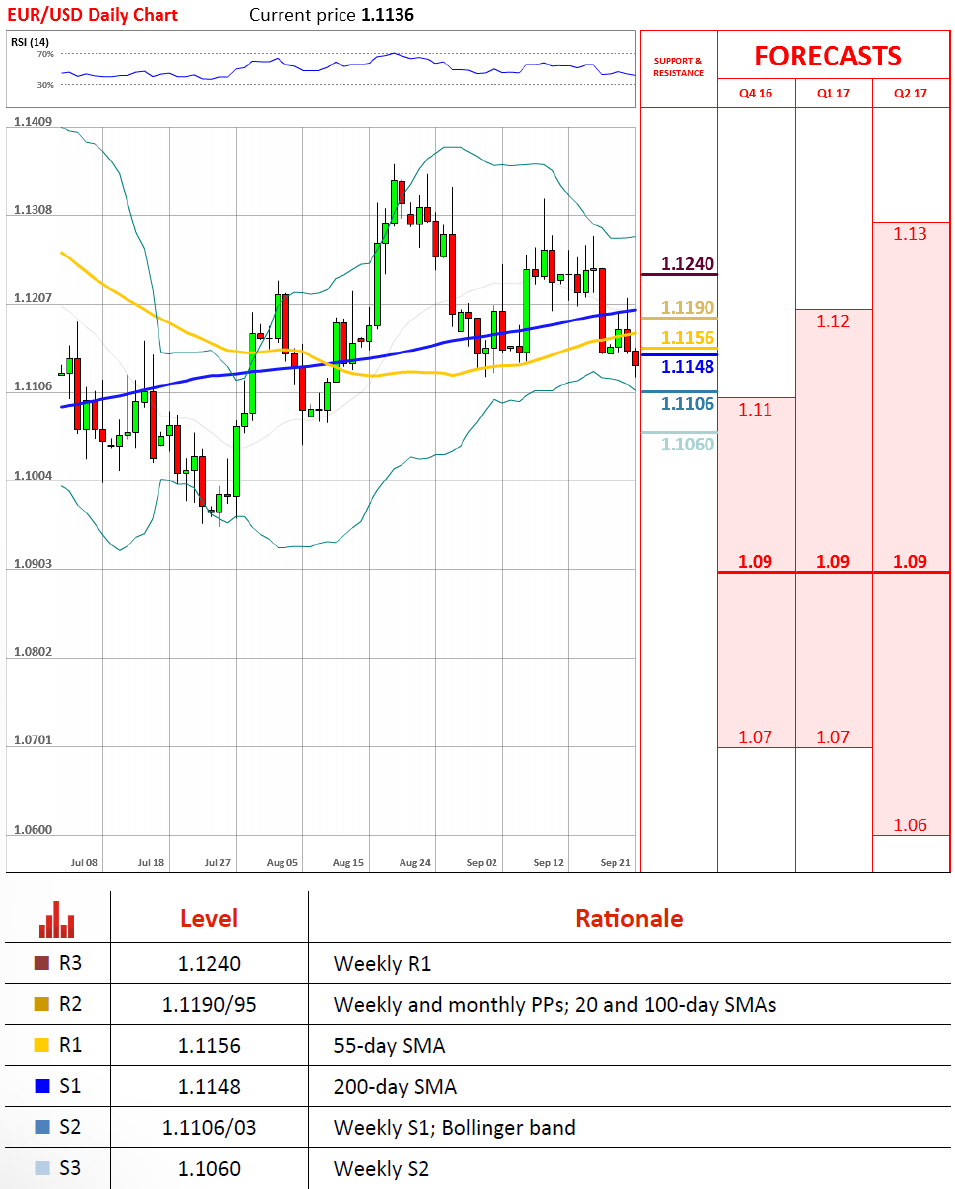The height and width of the screenshot is (1189, 955).
Task: Click the Sep 21 date axis label
Action: [x=615, y=862]
